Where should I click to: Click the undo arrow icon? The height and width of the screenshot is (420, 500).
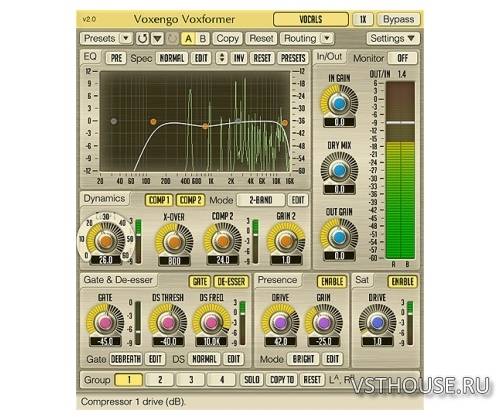(x=143, y=39)
